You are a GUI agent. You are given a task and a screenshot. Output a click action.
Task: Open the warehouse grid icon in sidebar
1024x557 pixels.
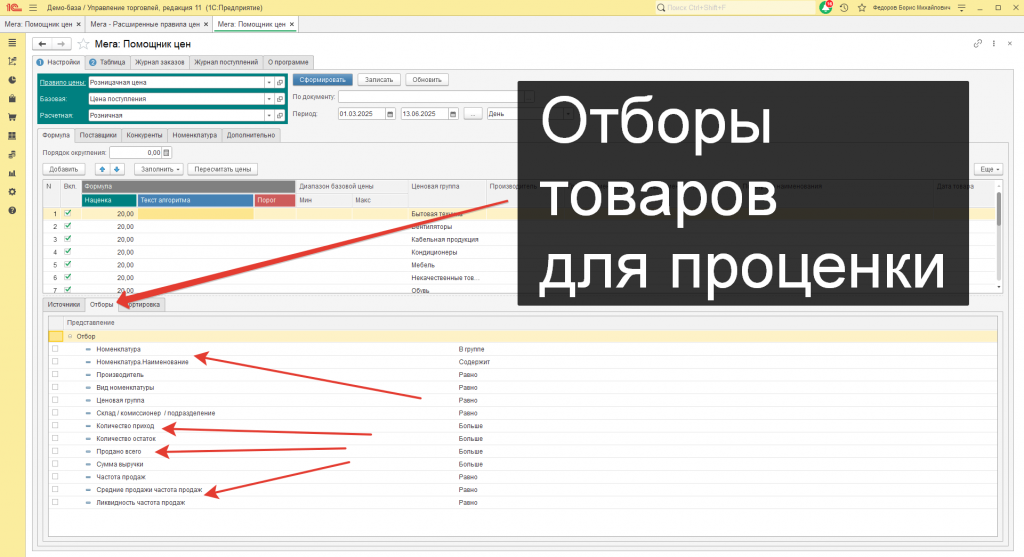(12, 136)
